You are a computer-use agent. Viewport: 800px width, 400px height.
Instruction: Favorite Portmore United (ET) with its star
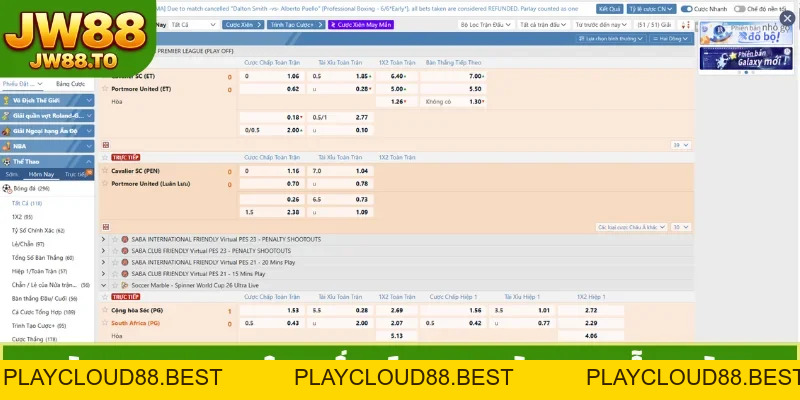pyautogui.click(x=106, y=88)
